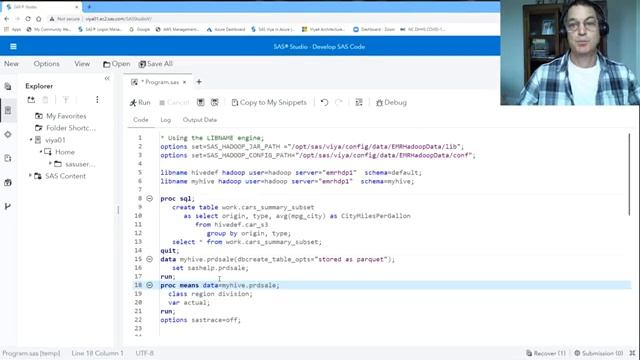Open the SAS Studio hamburger menu

coord(13,47)
